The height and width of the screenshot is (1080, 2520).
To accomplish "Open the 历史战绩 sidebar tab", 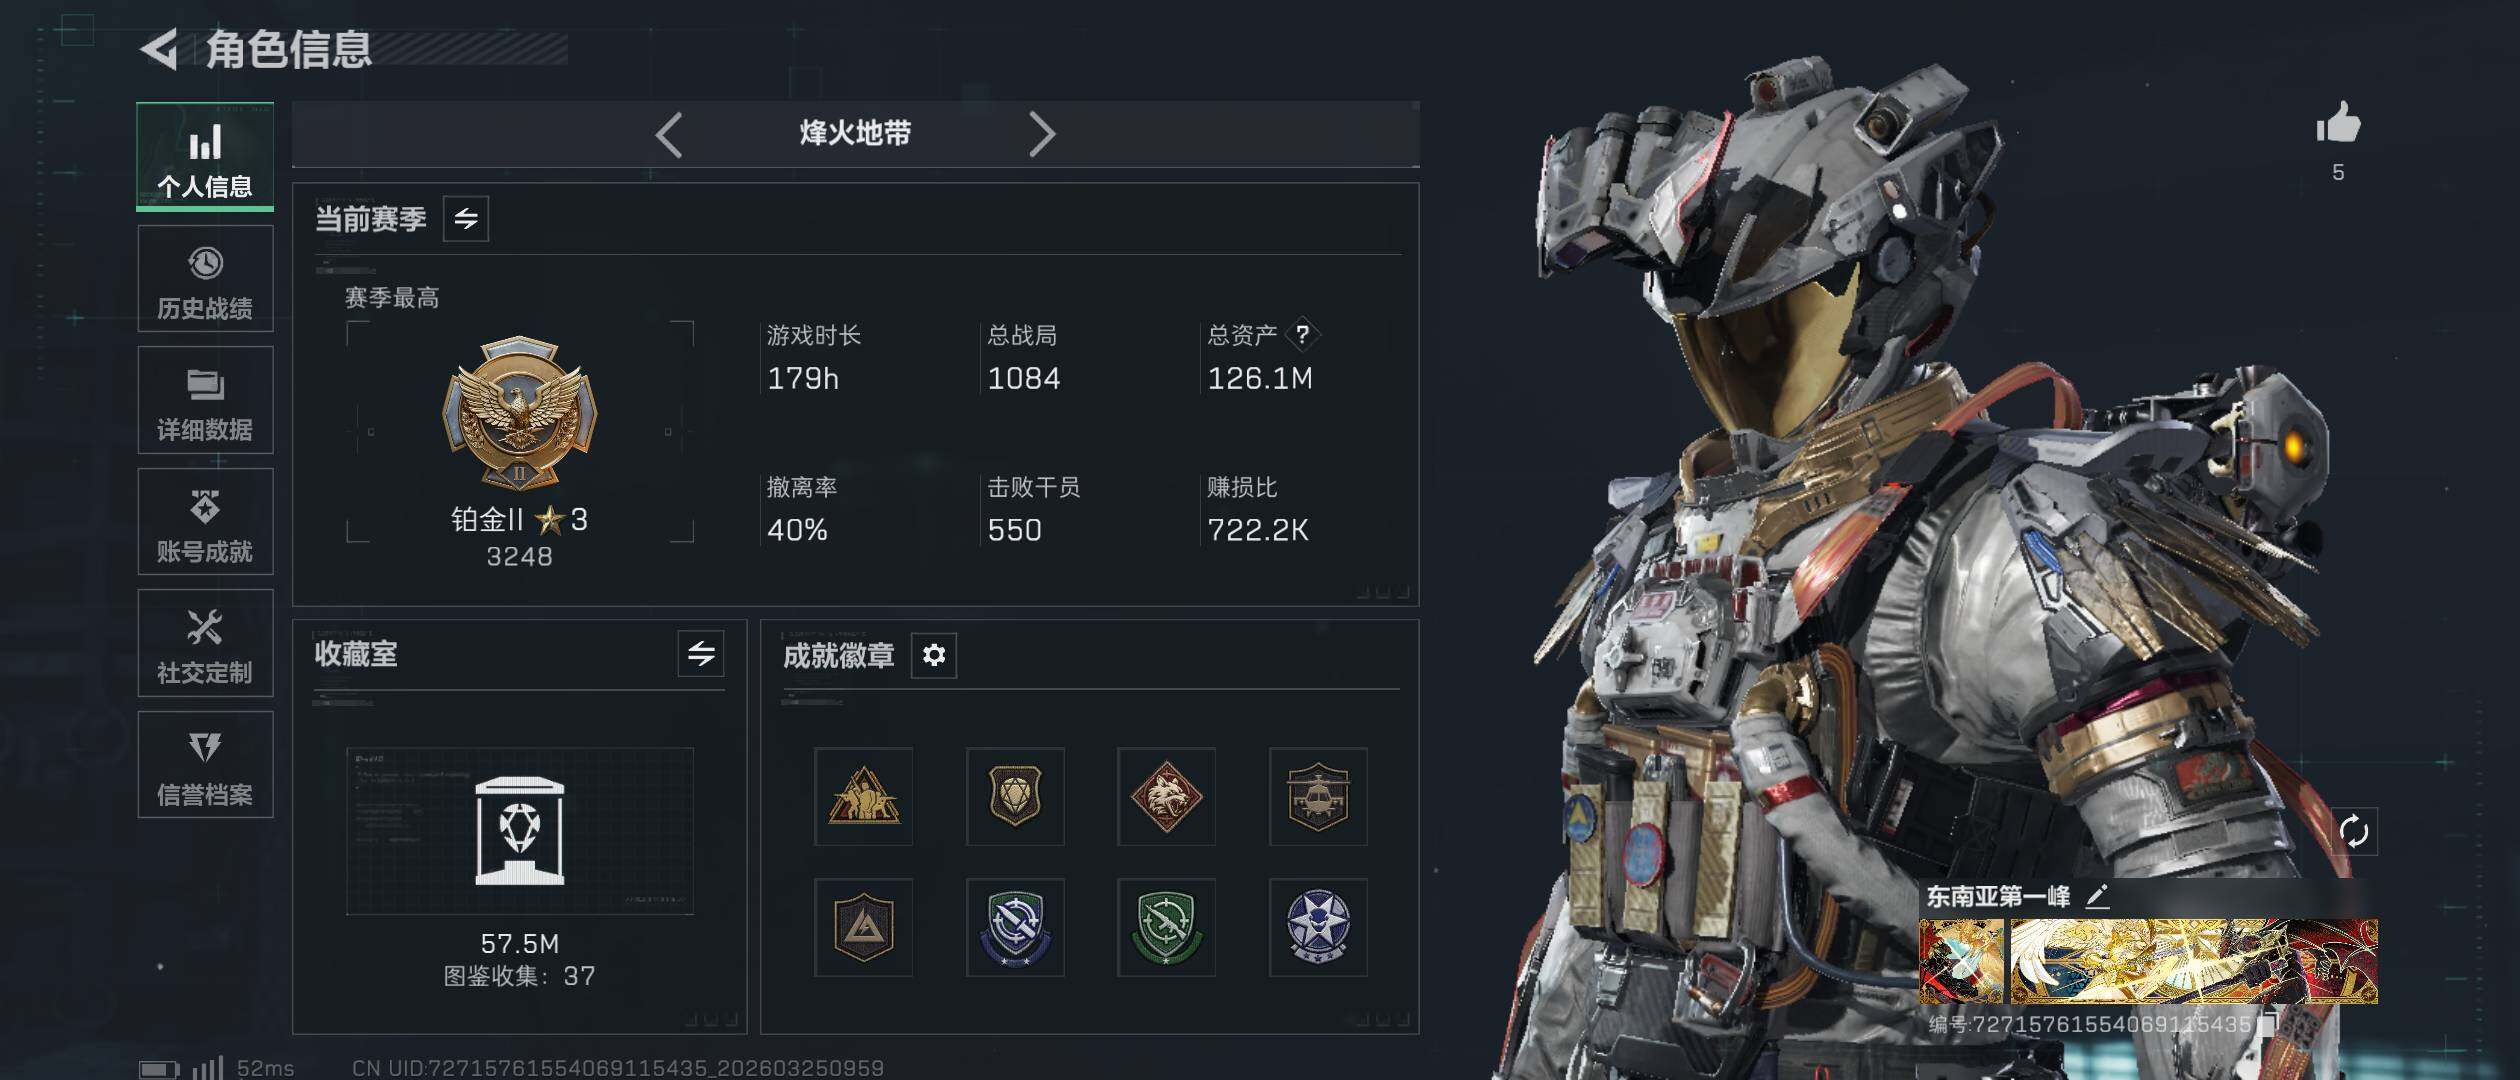I will coord(205,279).
